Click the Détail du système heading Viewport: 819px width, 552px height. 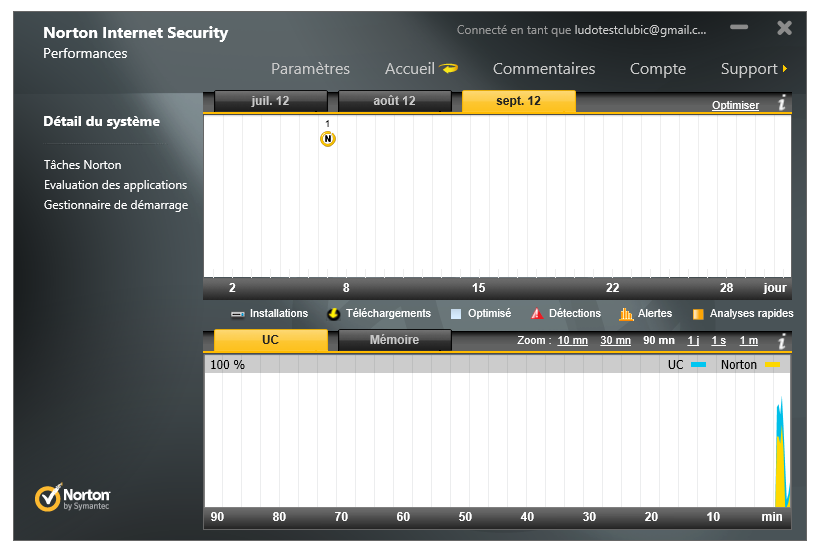[101, 122]
